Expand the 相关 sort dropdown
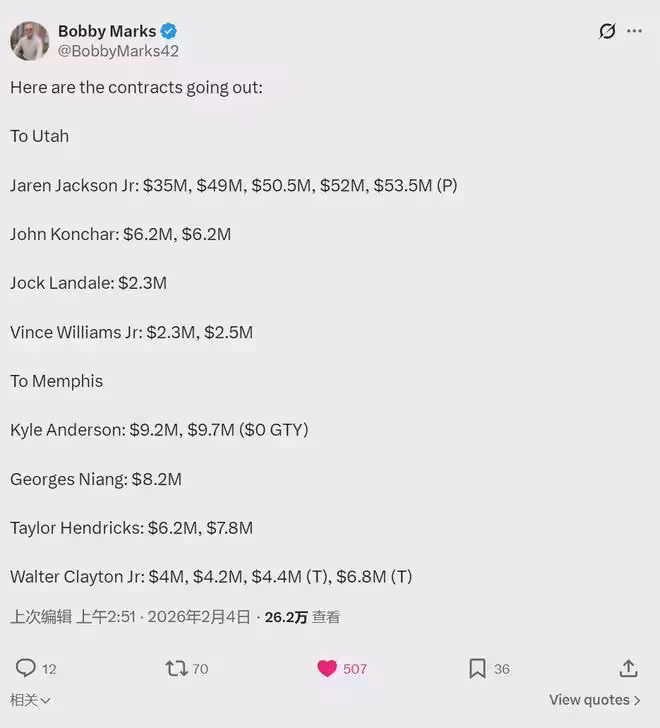The height and width of the screenshot is (728, 660). [30, 700]
